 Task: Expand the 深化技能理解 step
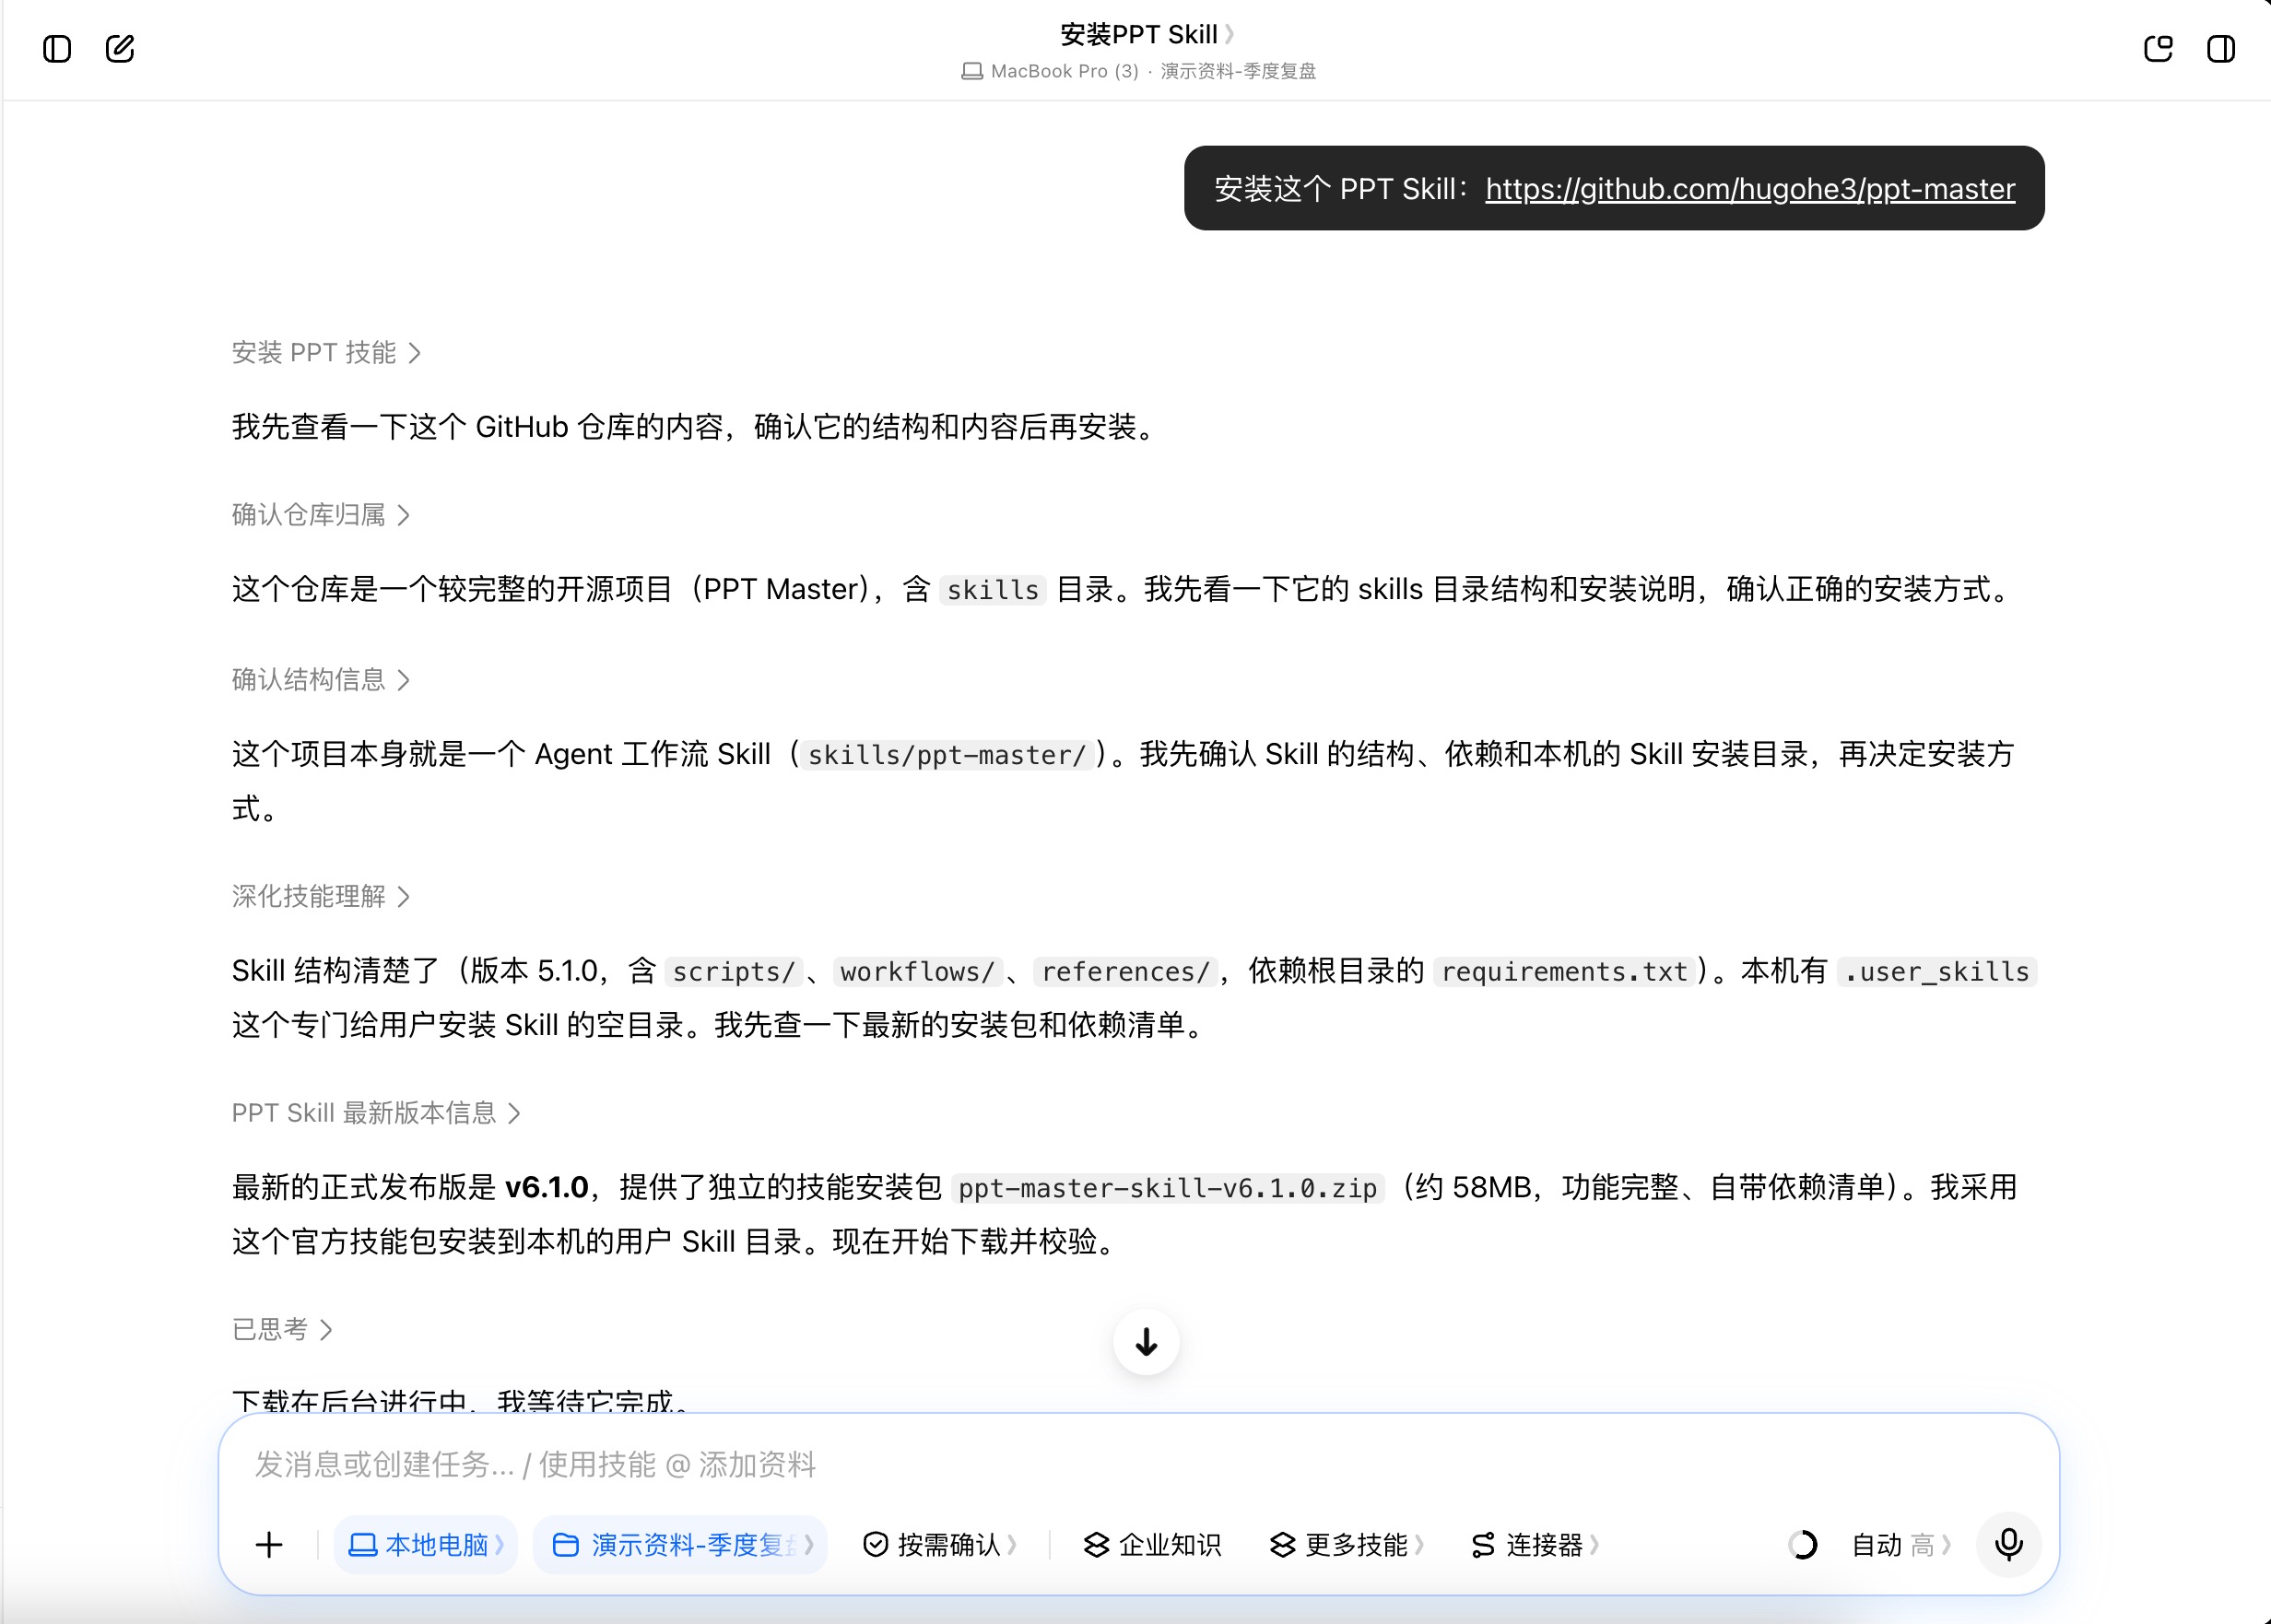[321, 897]
